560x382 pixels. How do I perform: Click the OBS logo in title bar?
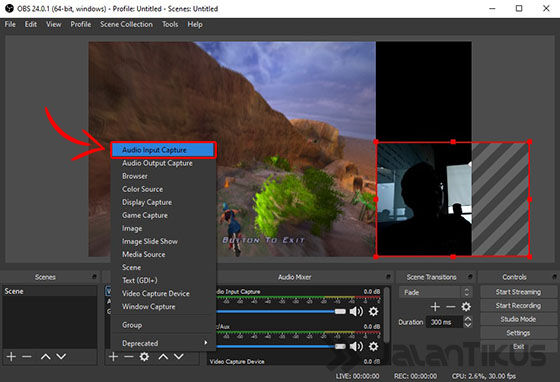click(x=9, y=9)
